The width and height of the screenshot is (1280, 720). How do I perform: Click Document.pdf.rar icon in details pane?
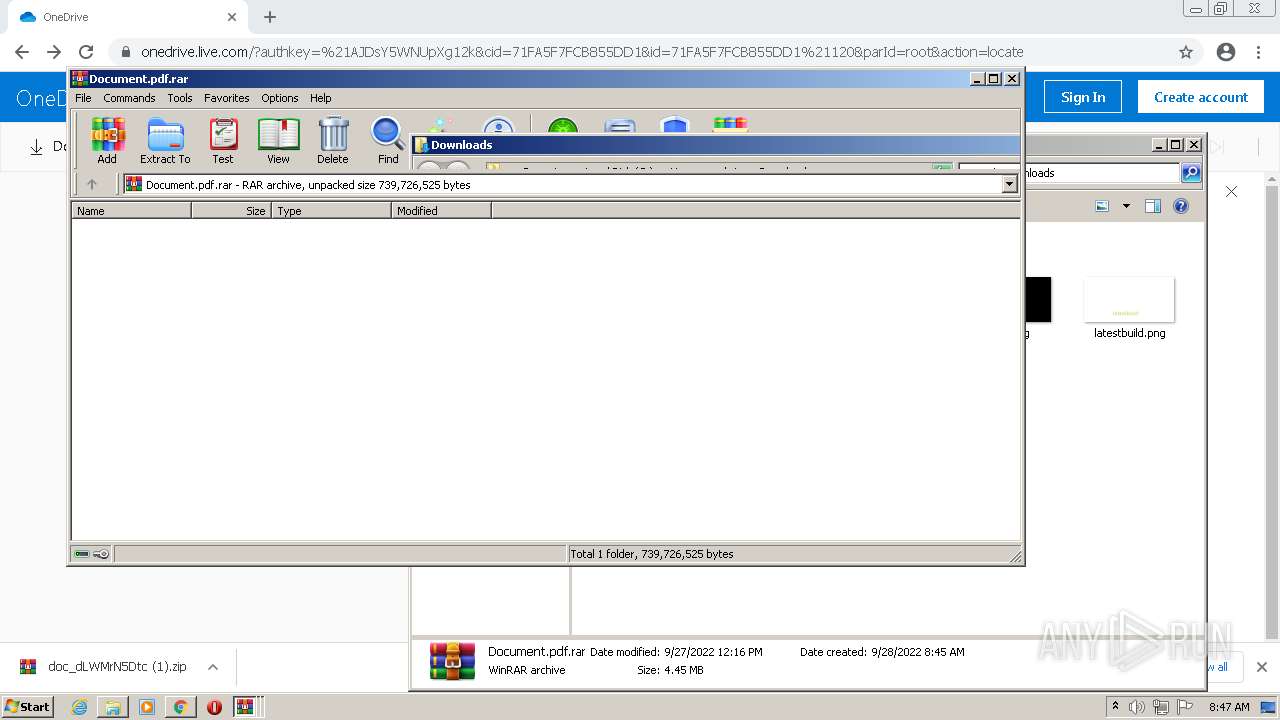(452, 661)
